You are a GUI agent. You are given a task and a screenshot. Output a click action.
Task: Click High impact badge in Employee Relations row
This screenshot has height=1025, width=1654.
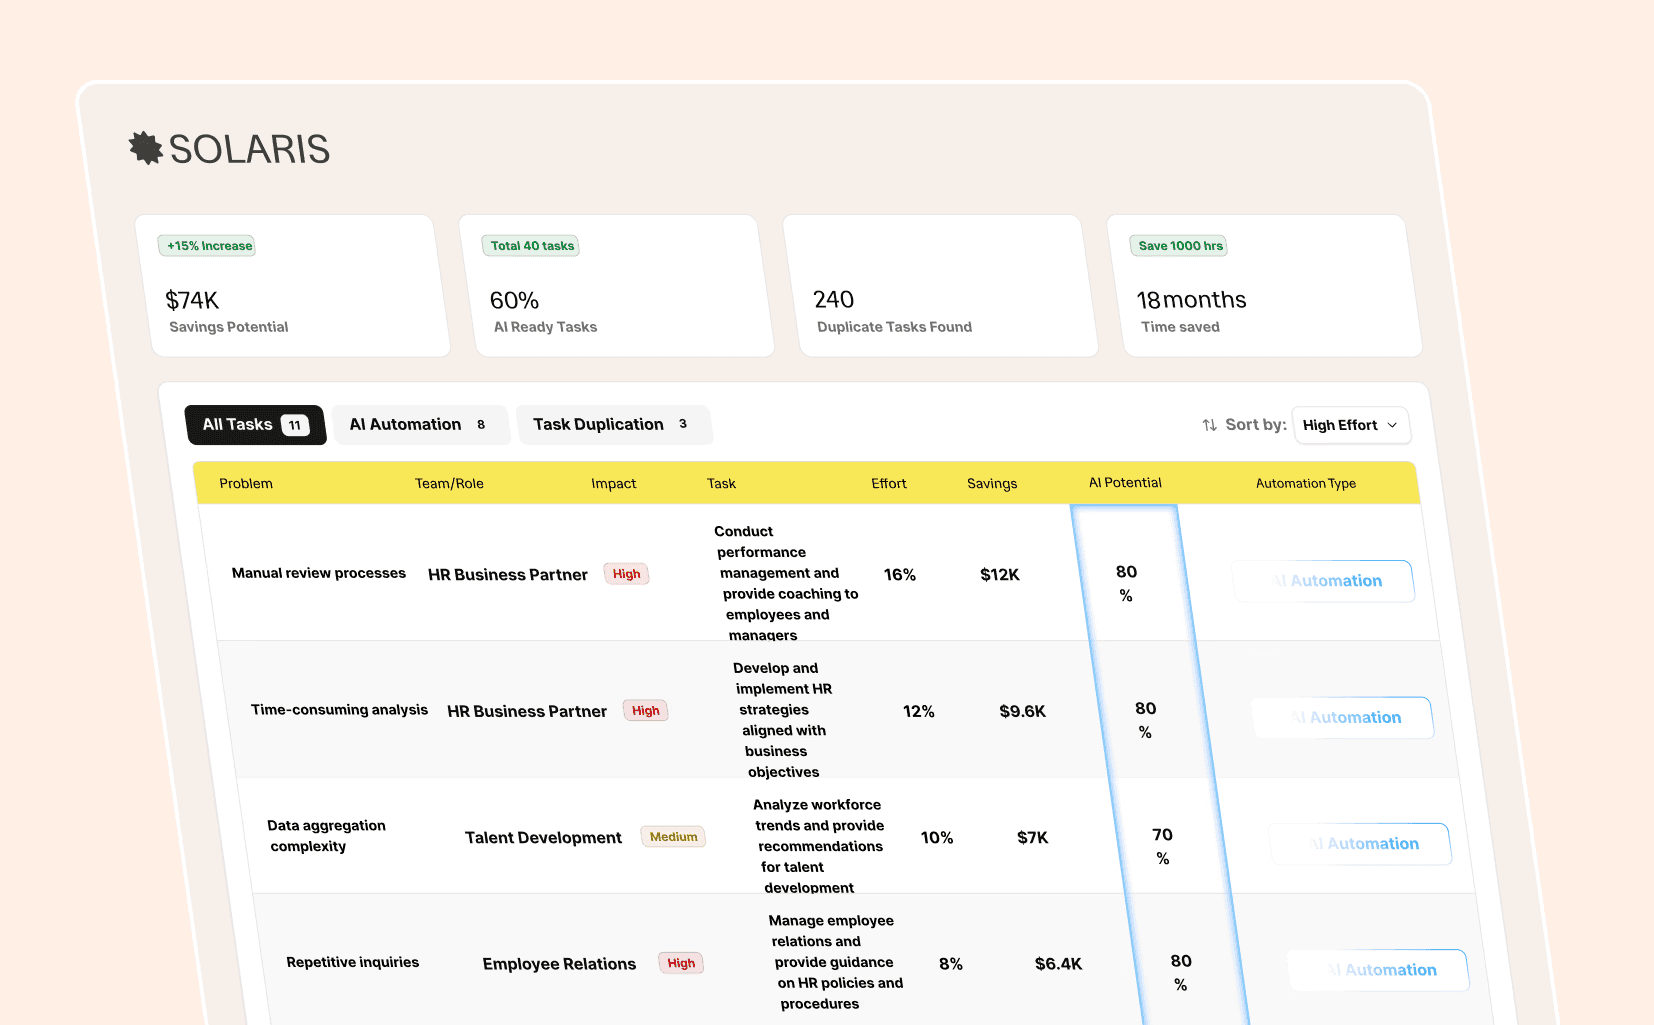[681, 963]
